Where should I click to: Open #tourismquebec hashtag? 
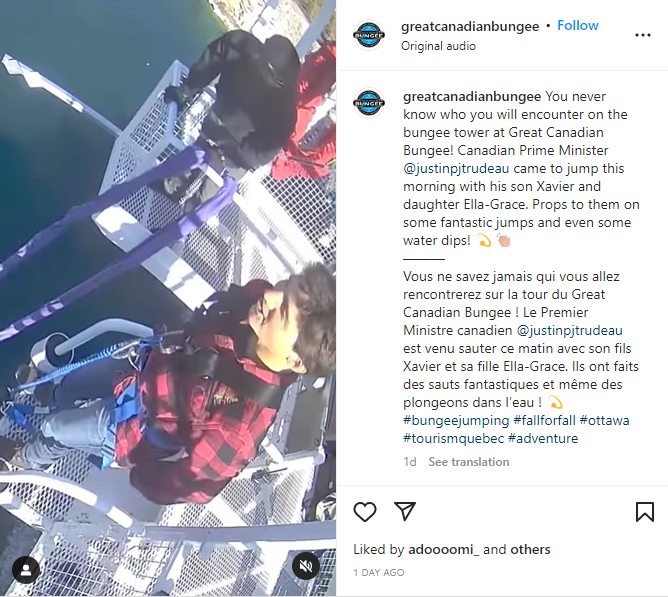453,438
